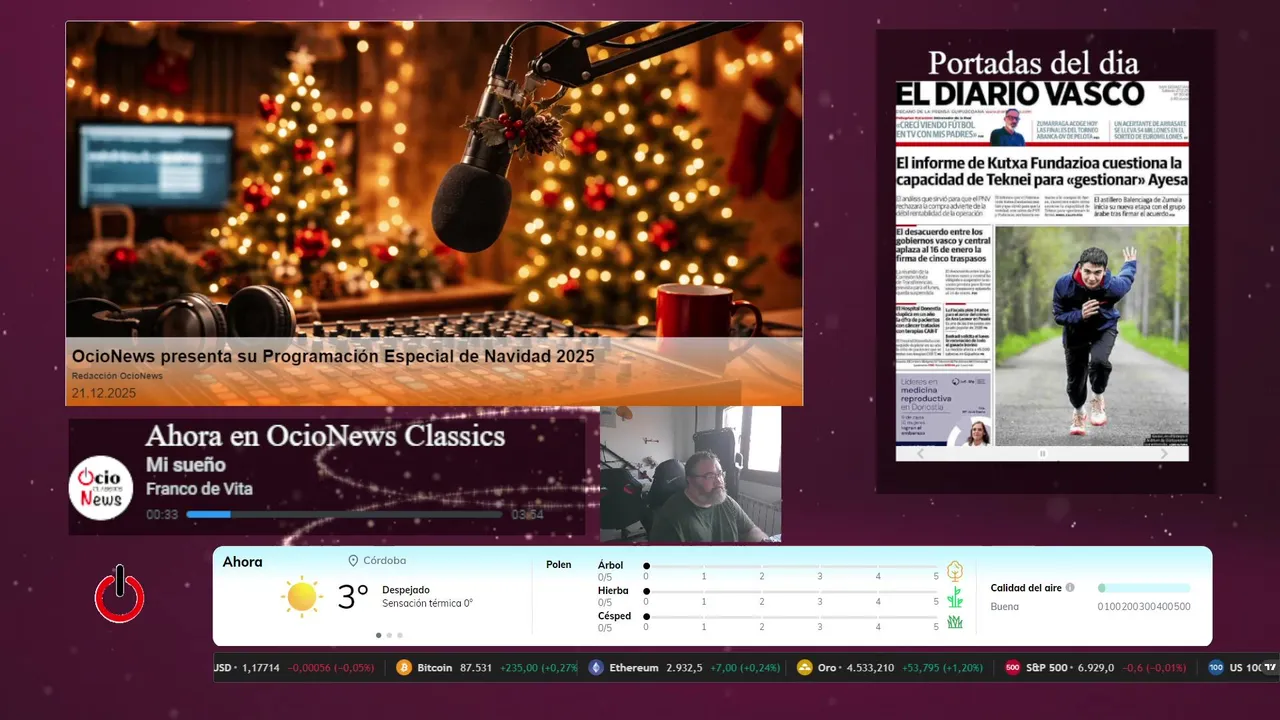Click the Bitcoin ticker name
1280x720 pixels.
coord(435,668)
